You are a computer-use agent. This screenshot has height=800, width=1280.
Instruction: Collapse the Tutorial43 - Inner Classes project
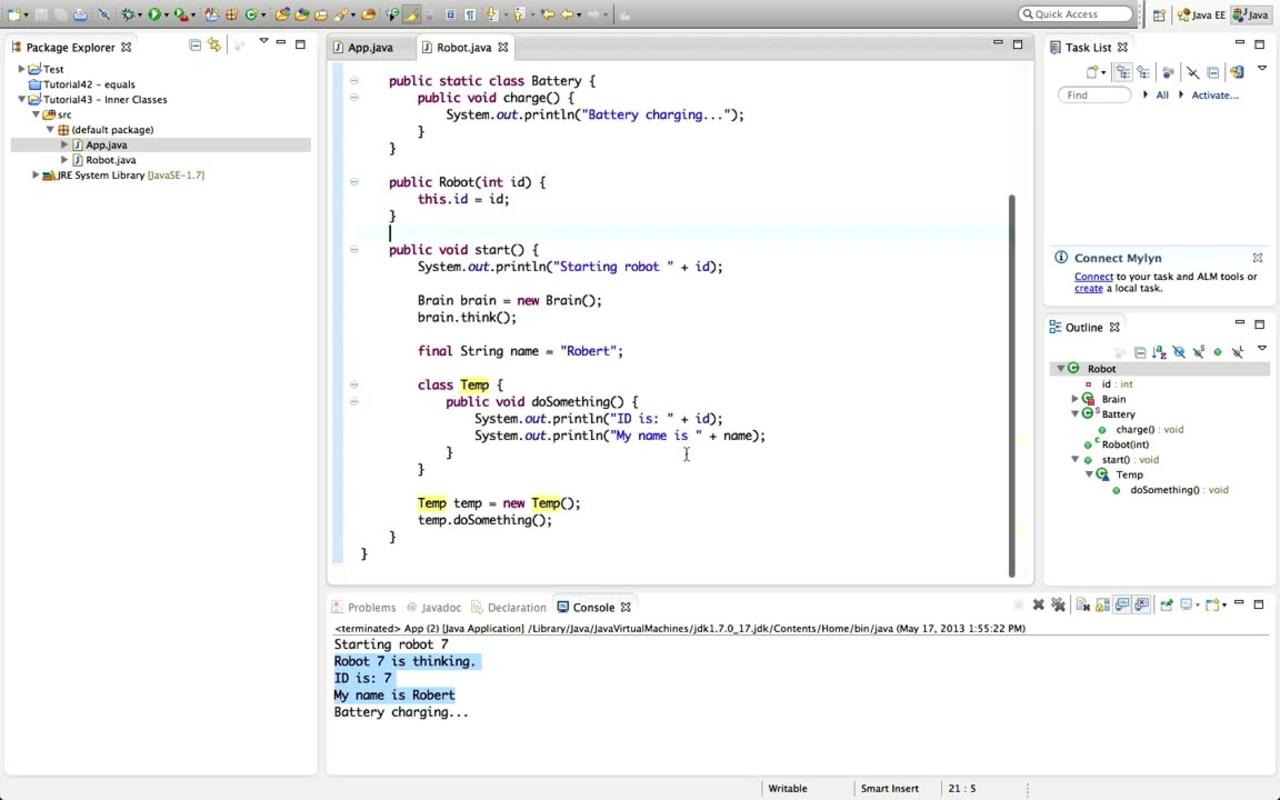click(x=21, y=99)
